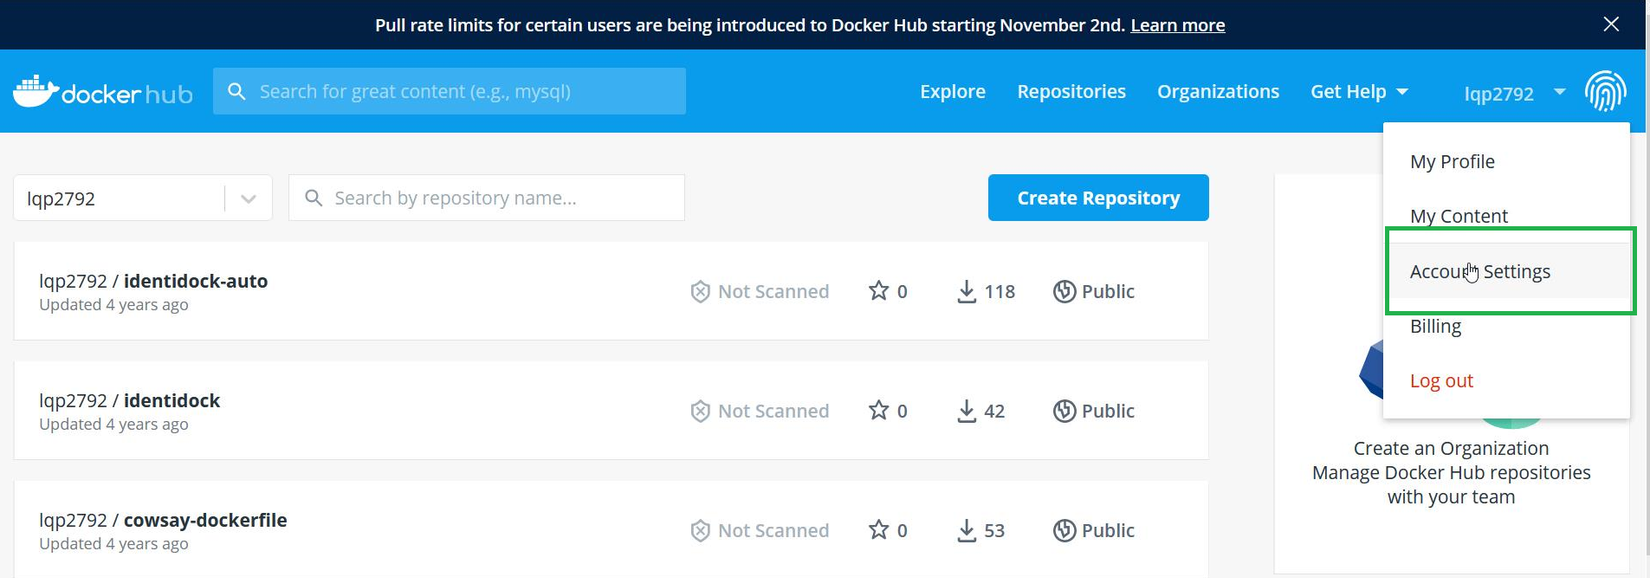The width and height of the screenshot is (1650, 578).
Task: Click the download icon for identidock
Action: point(966,411)
